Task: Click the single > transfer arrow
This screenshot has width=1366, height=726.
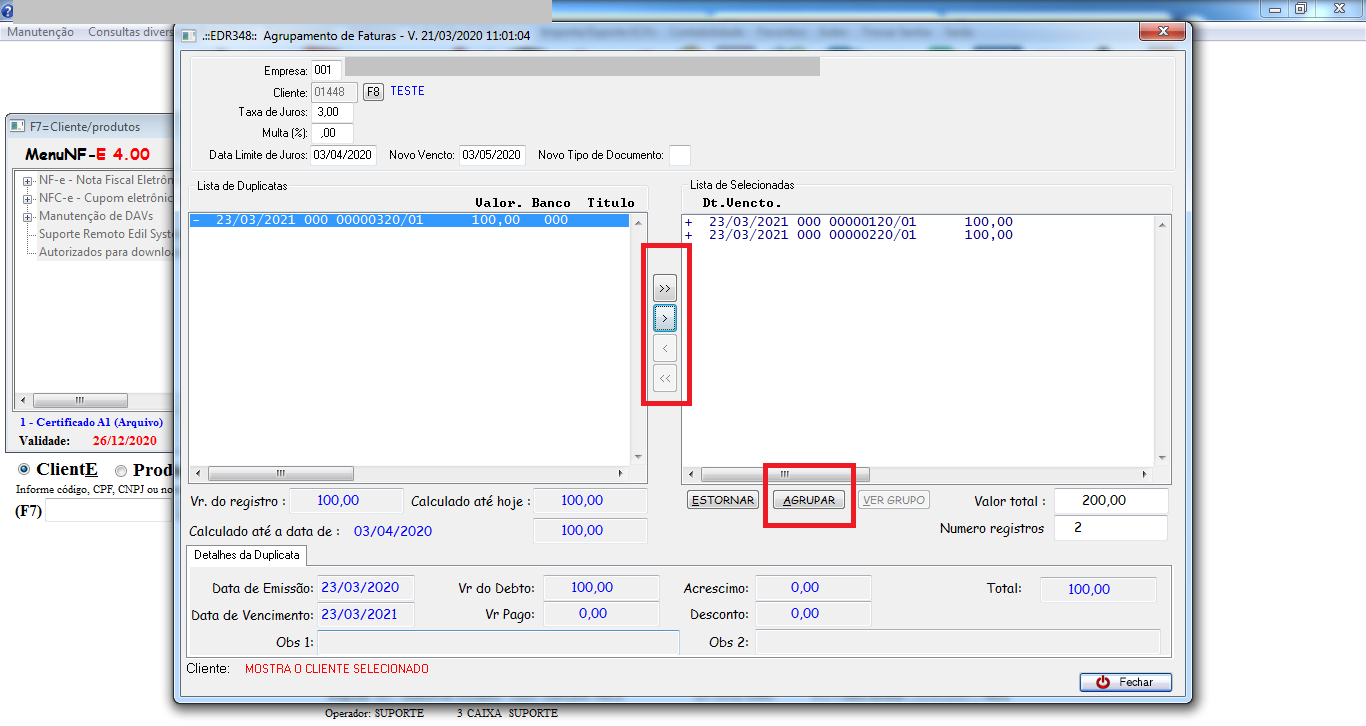Action: 665,318
